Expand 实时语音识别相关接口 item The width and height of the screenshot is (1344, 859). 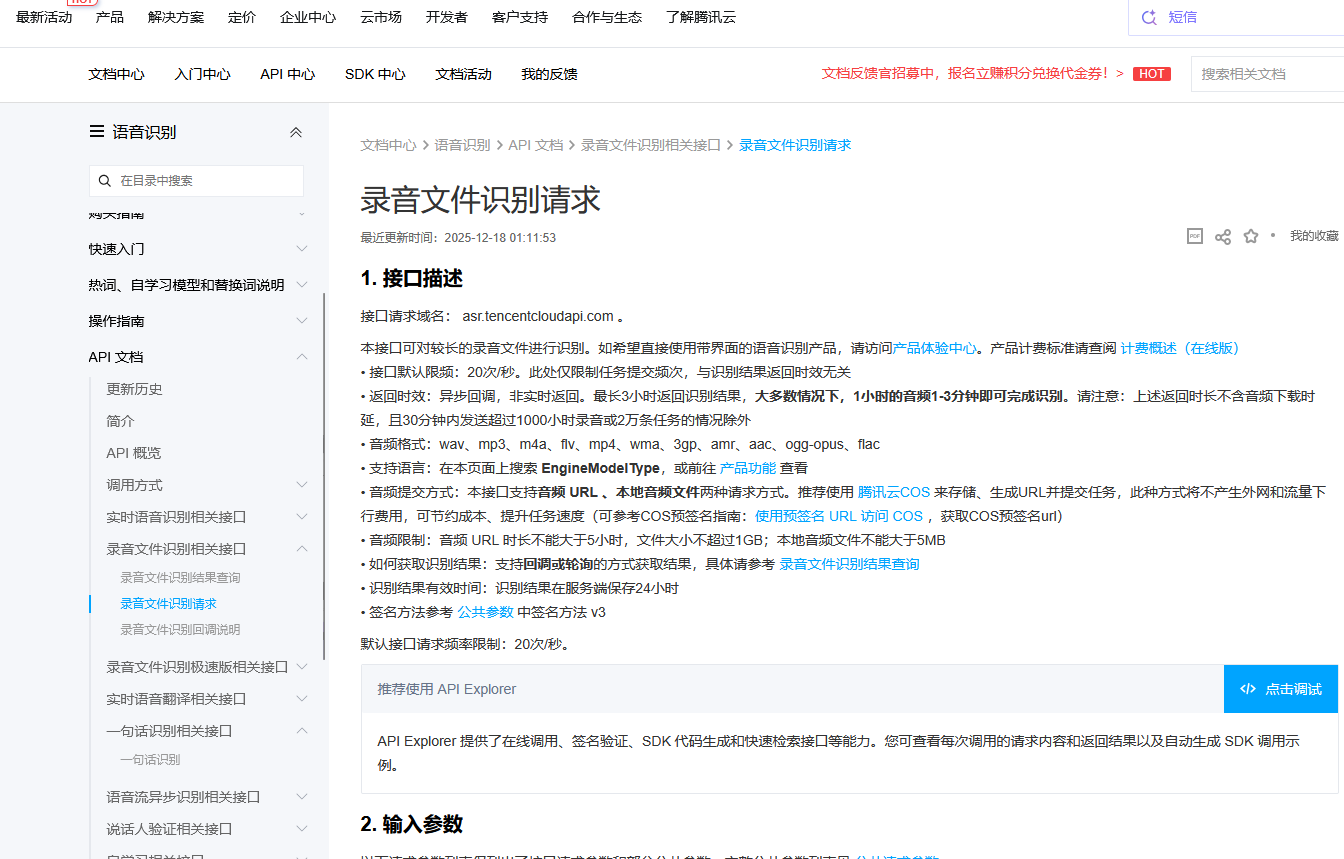coord(302,517)
